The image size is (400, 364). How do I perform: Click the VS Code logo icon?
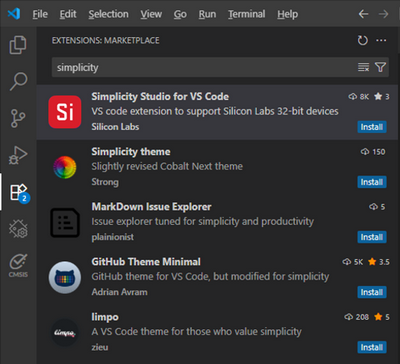(x=14, y=14)
